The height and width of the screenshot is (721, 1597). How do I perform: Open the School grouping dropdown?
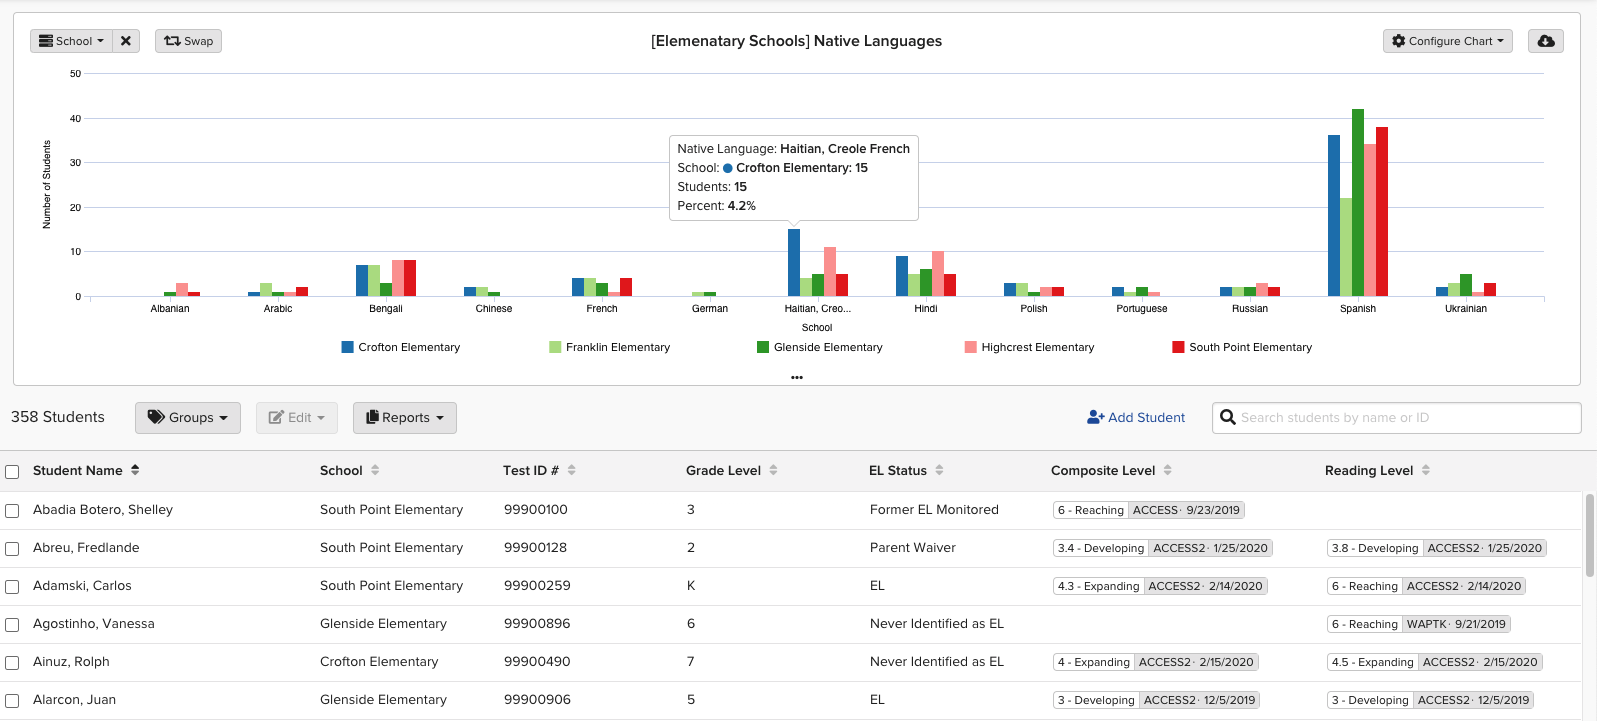point(71,41)
